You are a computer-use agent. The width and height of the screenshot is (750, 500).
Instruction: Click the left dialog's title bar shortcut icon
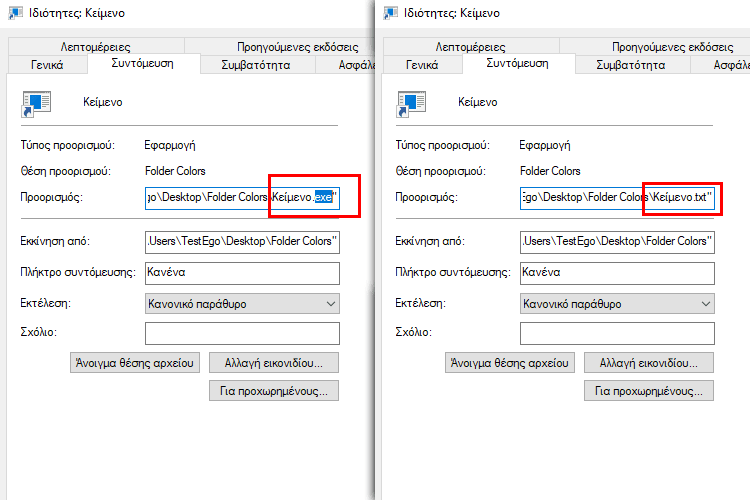tap(15, 12)
